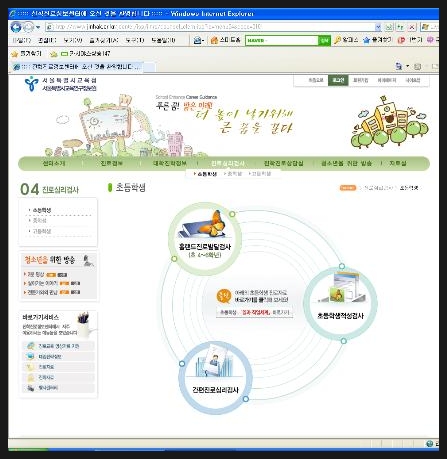Click the green NAVER search go button
The width and height of the screenshot is (447, 459).
tap(324, 41)
